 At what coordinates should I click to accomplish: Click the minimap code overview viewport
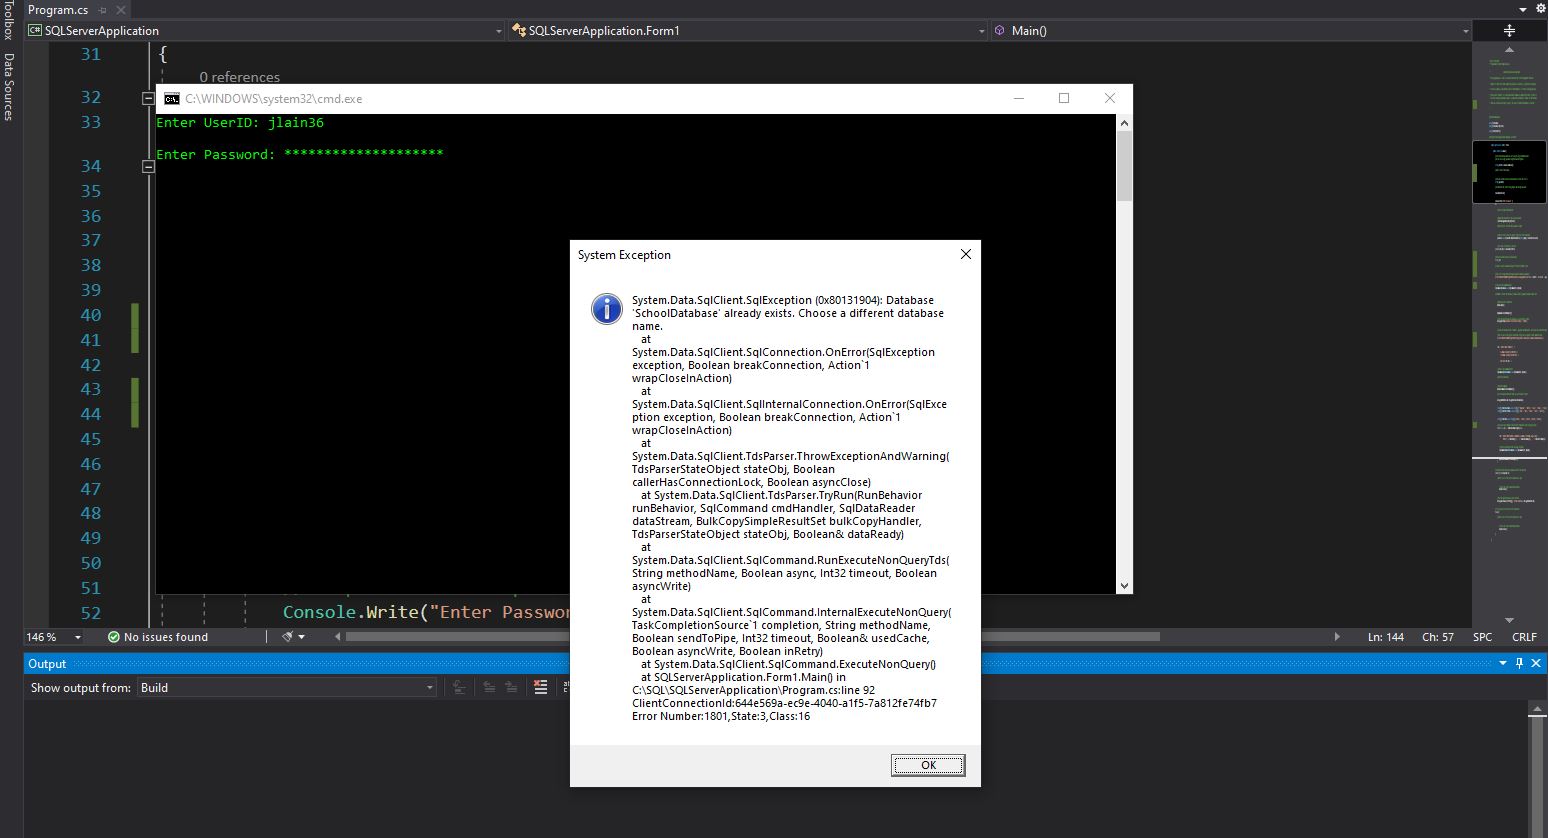point(1509,172)
